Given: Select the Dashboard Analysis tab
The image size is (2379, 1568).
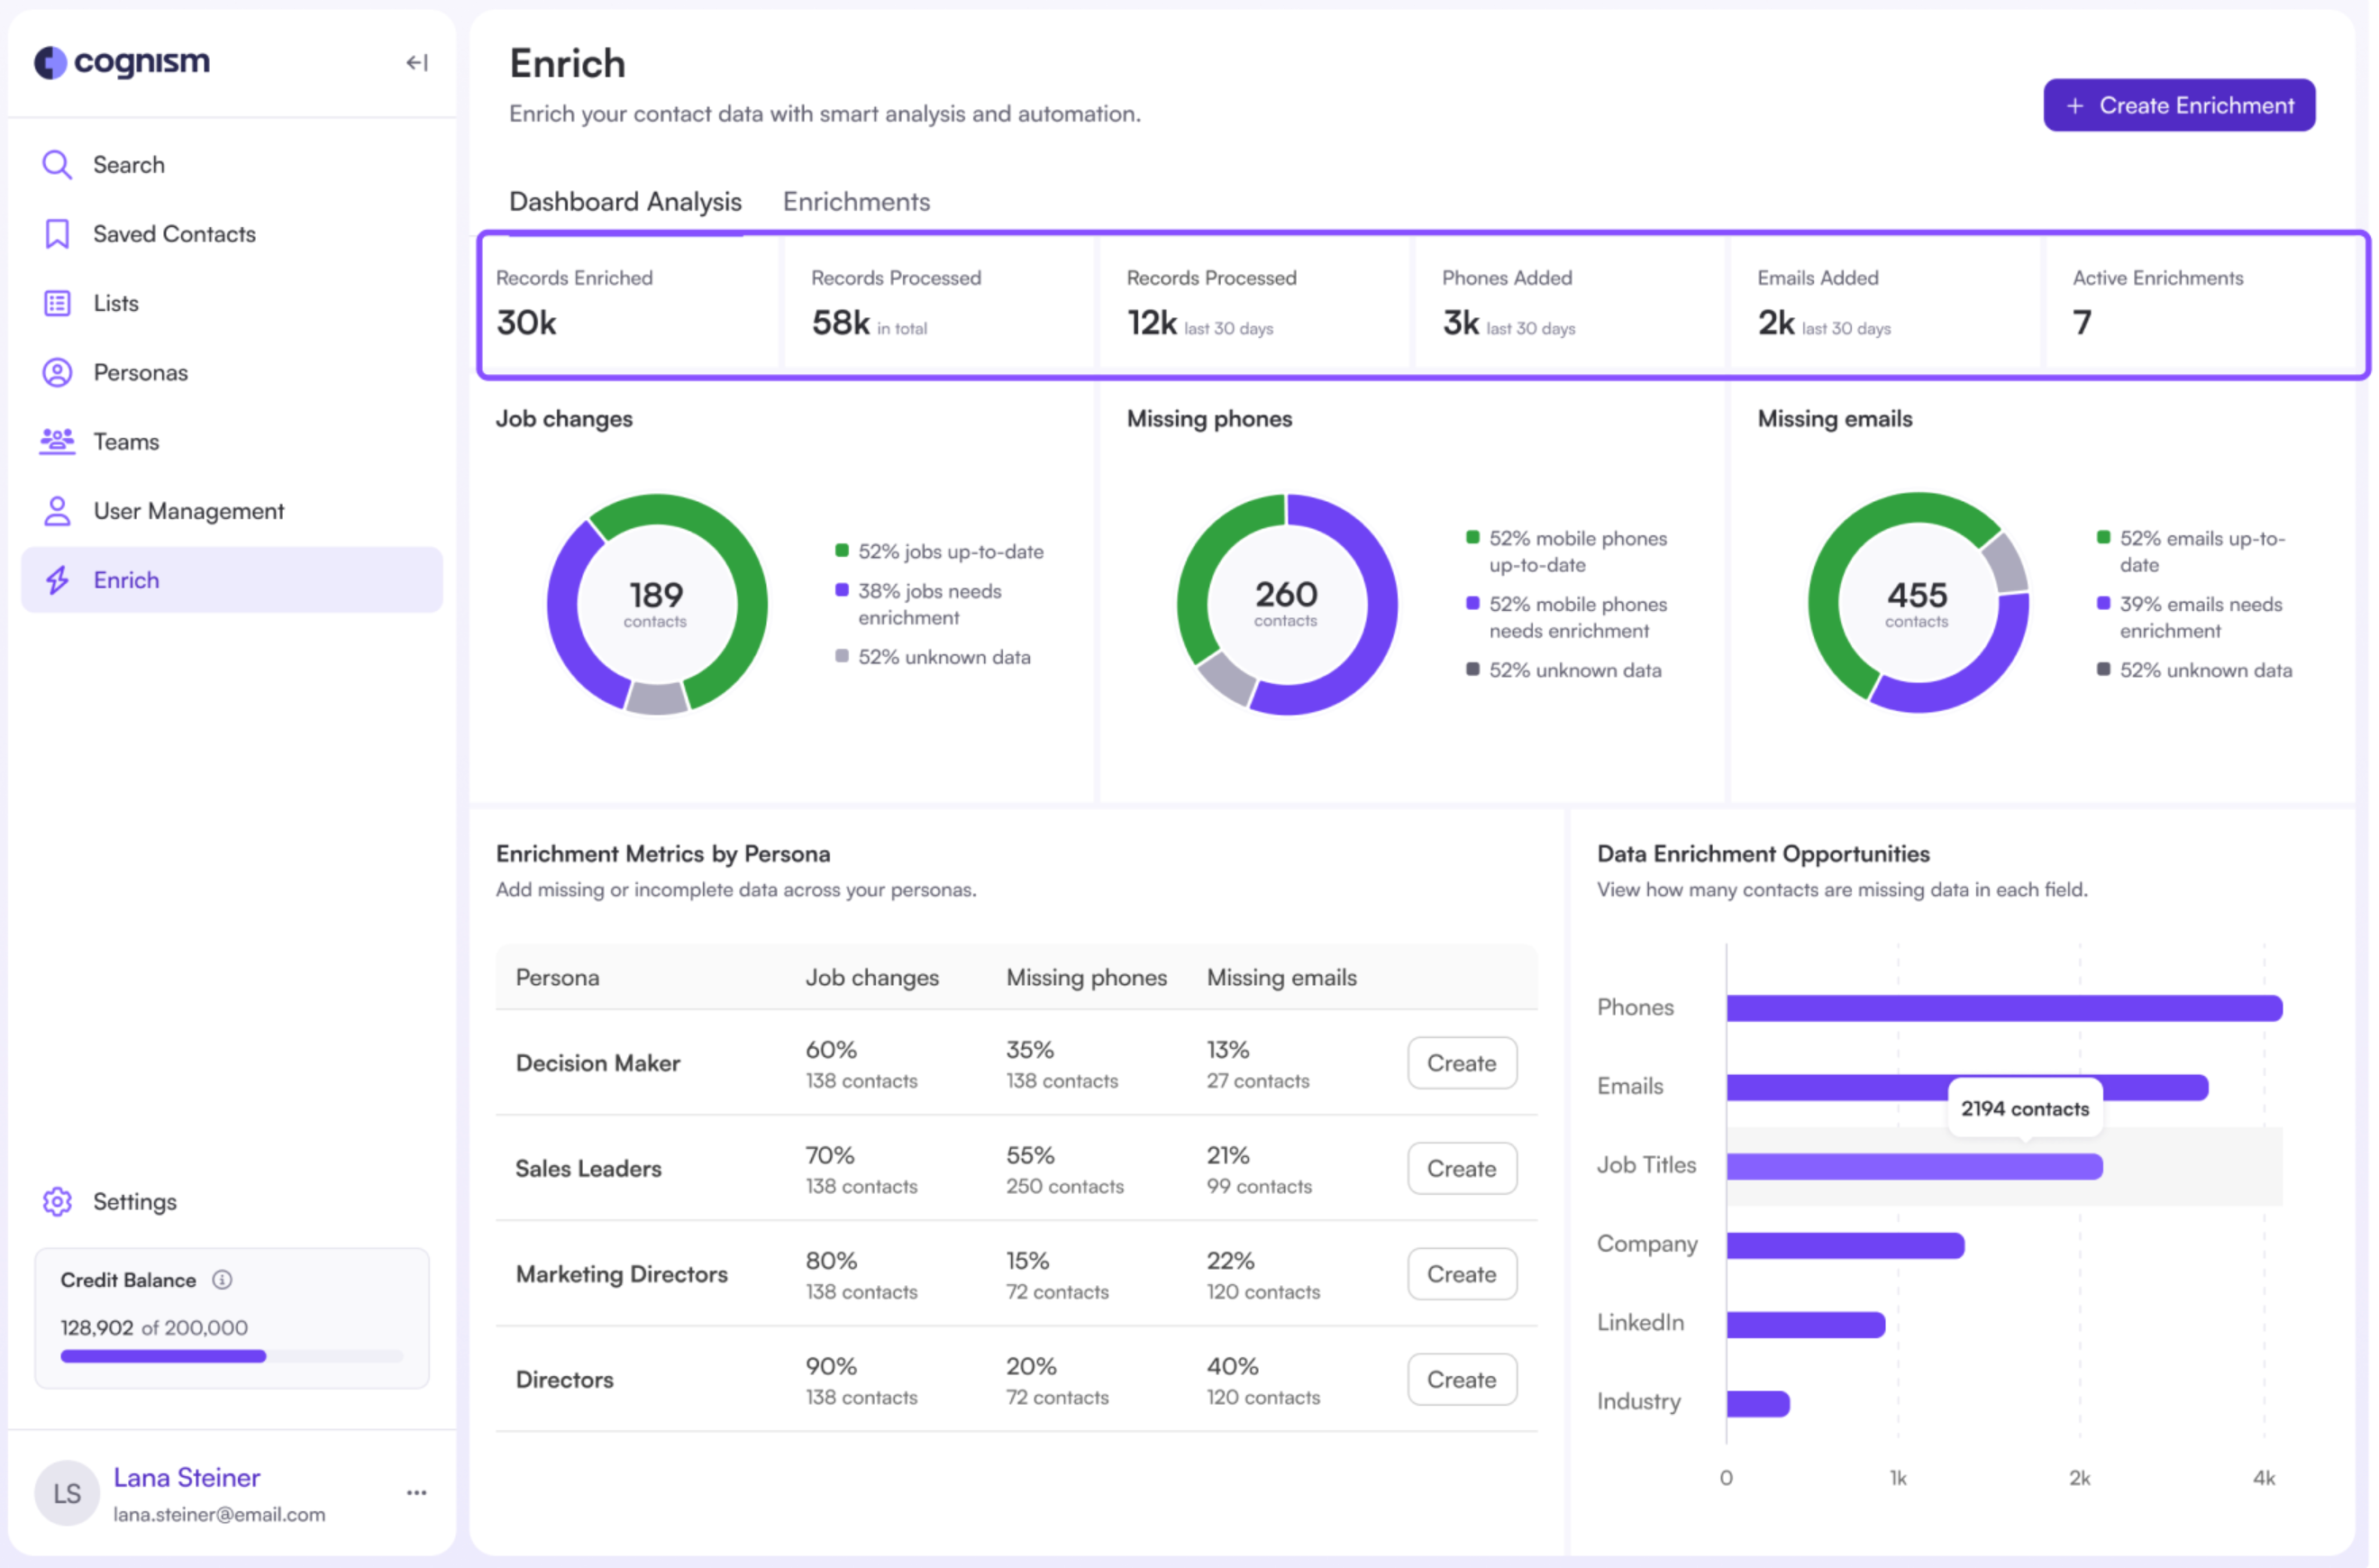Looking at the screenshot, I should tap(625, 201).
